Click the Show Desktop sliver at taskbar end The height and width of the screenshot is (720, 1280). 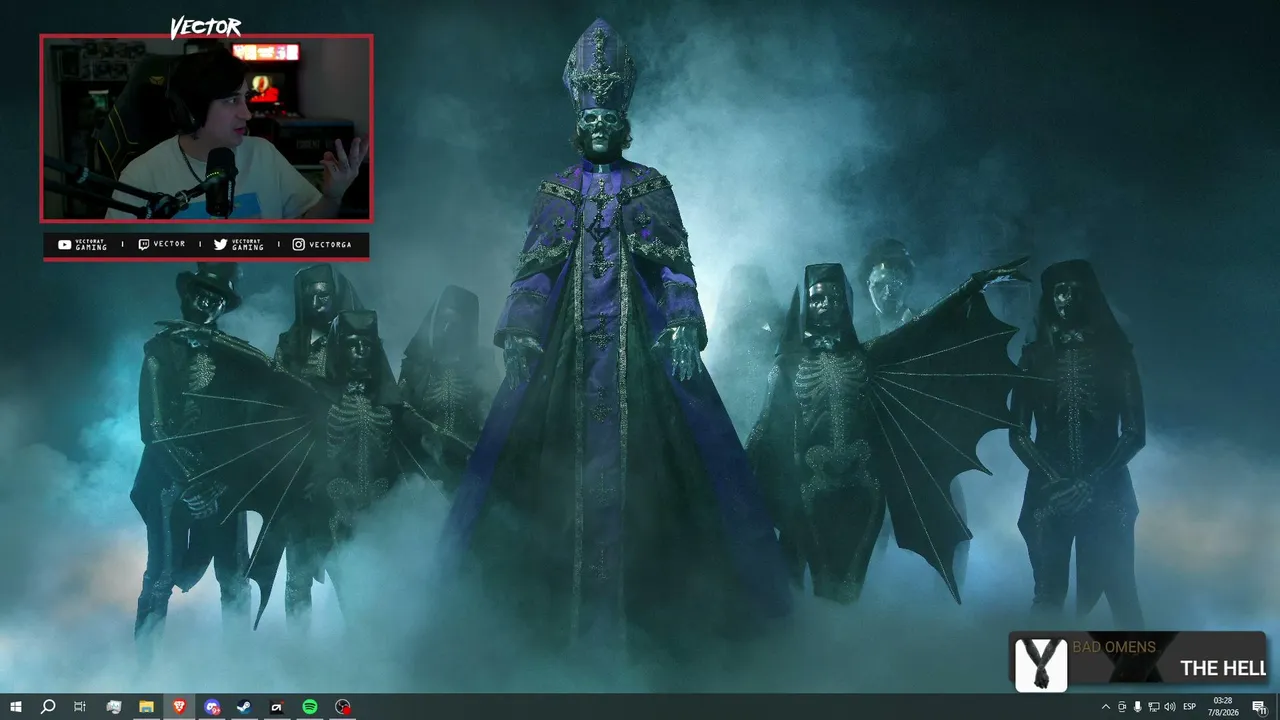pyautogui.click(x=1277, y=707)
